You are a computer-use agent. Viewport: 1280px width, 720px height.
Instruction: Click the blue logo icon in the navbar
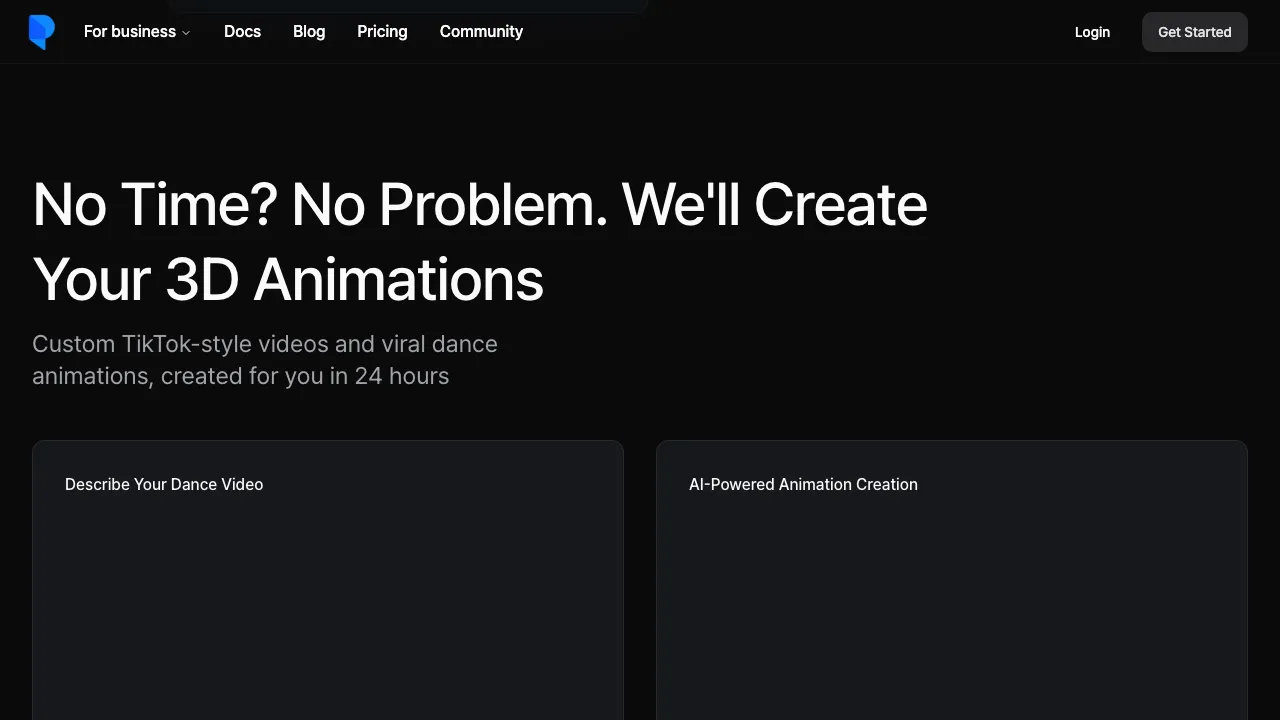[42, 31]
